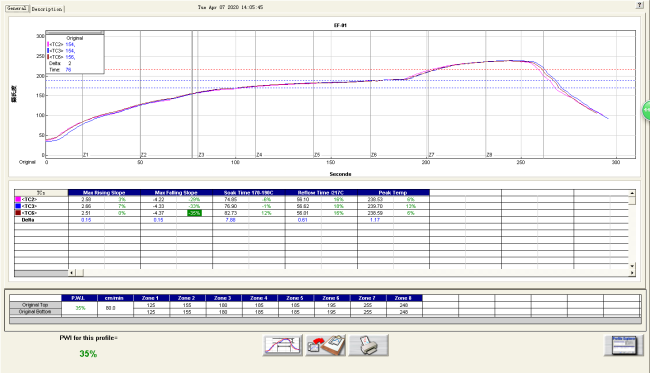
Task: Click the copy to clipboard icon
Action: pyautogui.click(x=326, y=345)
